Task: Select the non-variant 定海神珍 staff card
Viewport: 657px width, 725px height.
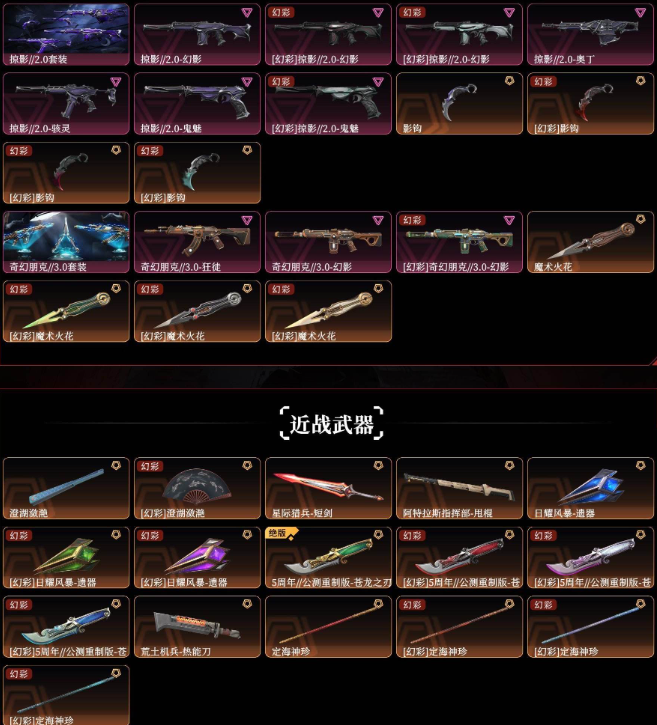Action: pos(328,627)
